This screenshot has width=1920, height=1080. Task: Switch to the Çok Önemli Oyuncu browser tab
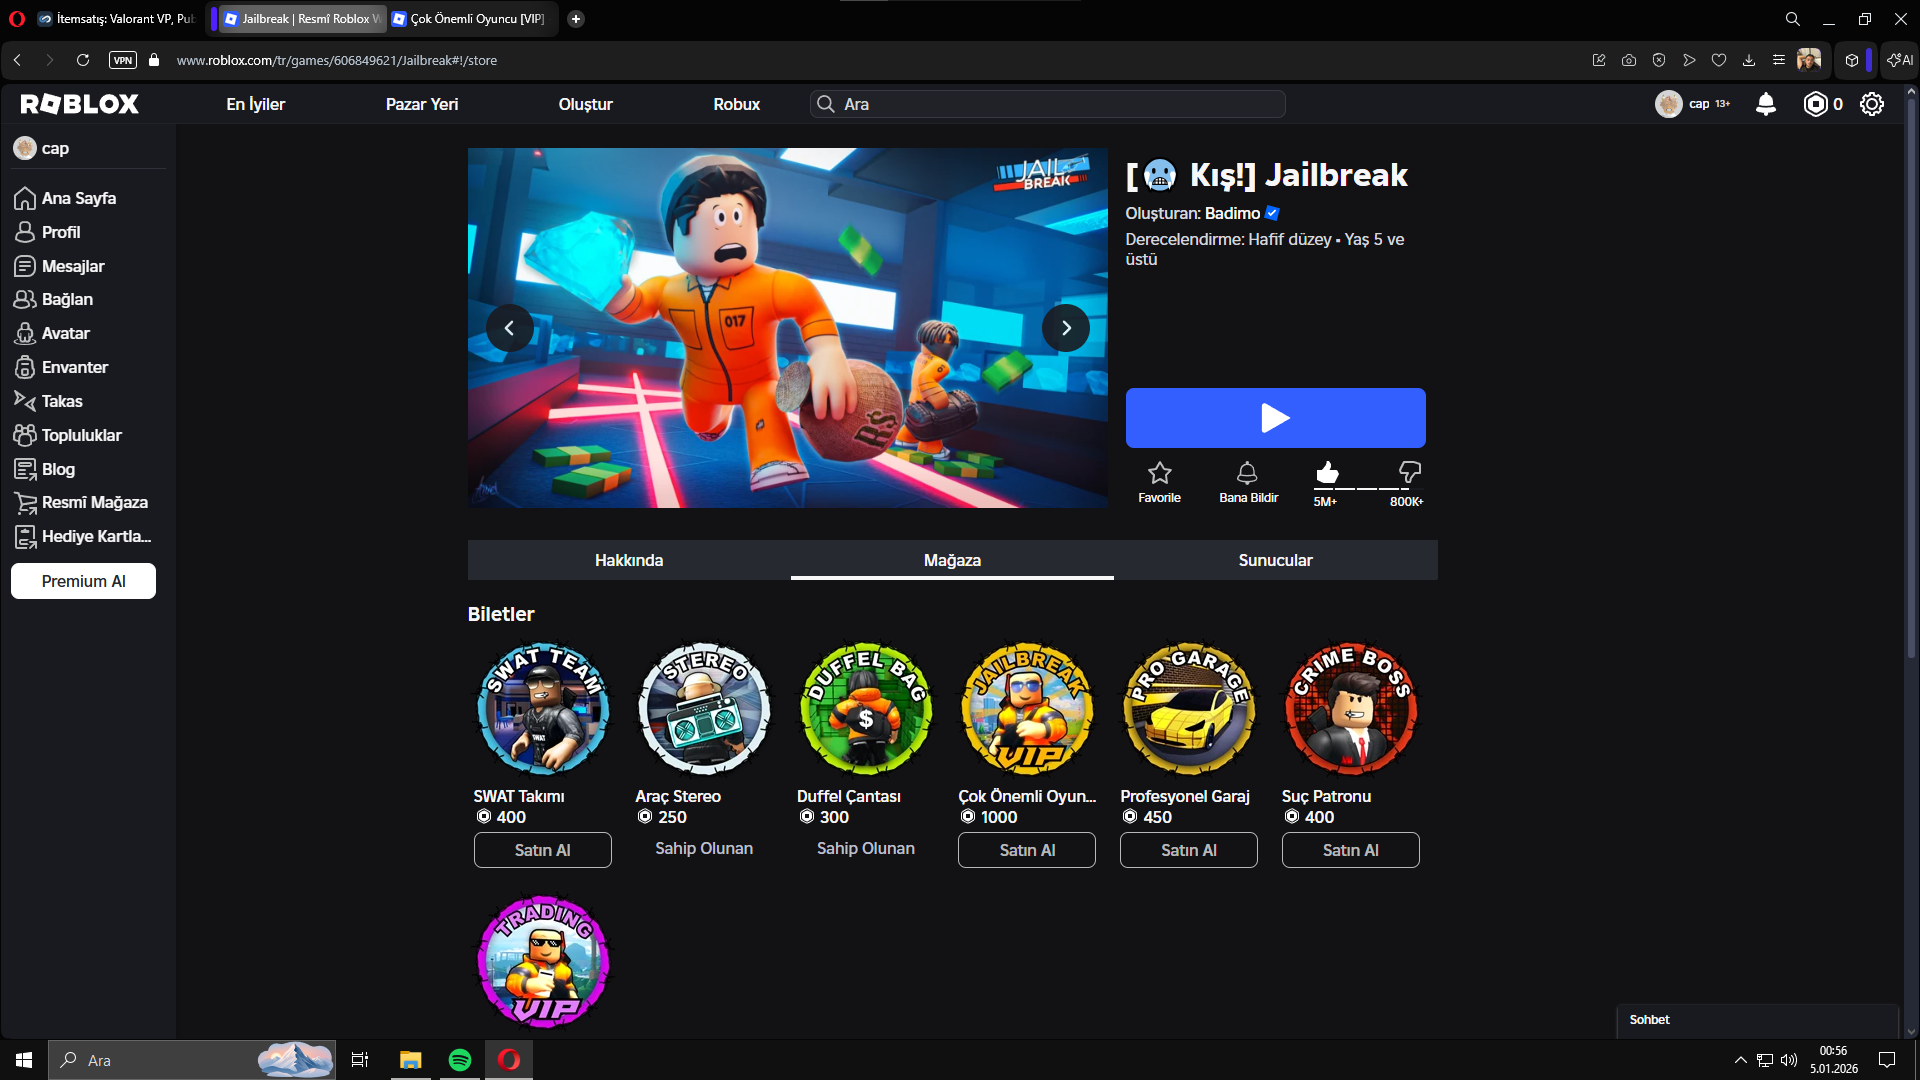pyautogui.click(x=468, y=19)
